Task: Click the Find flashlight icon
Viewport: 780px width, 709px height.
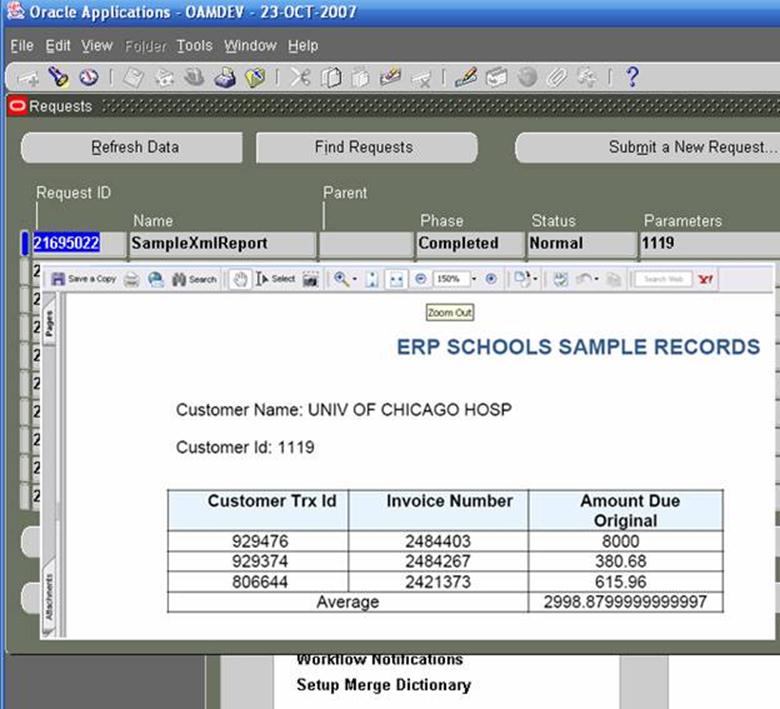Action: 58,77
